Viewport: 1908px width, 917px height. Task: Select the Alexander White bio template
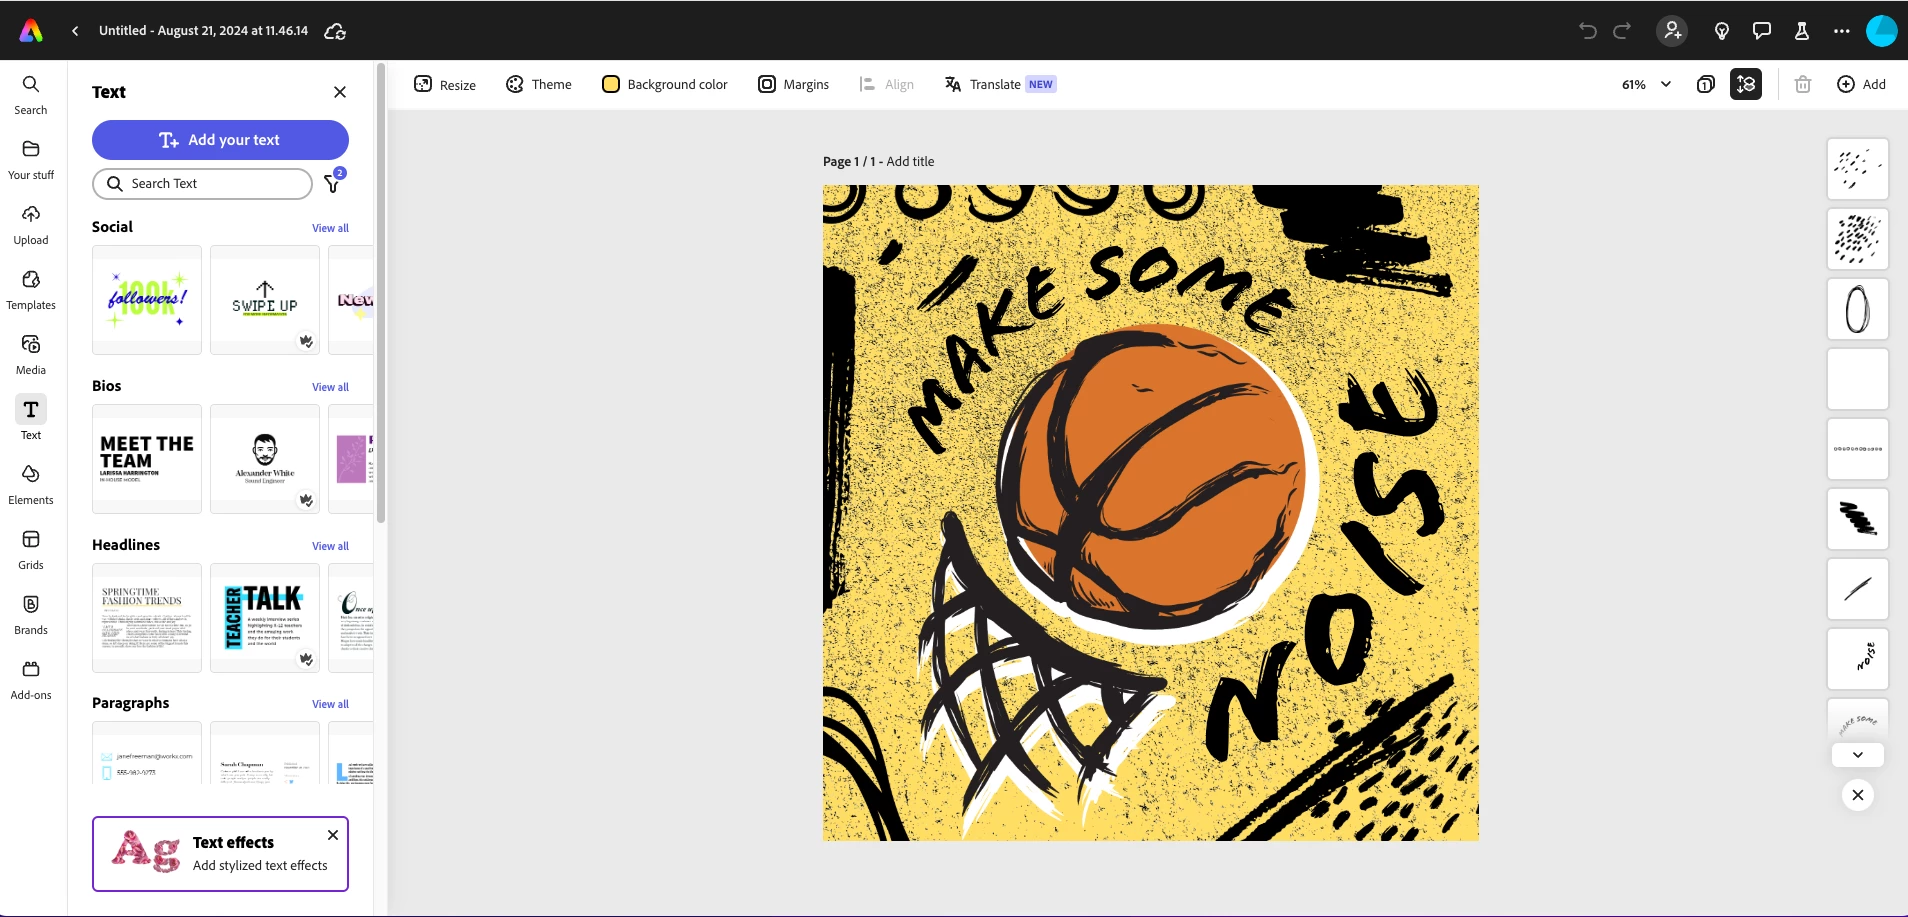[x=265, y=459]
